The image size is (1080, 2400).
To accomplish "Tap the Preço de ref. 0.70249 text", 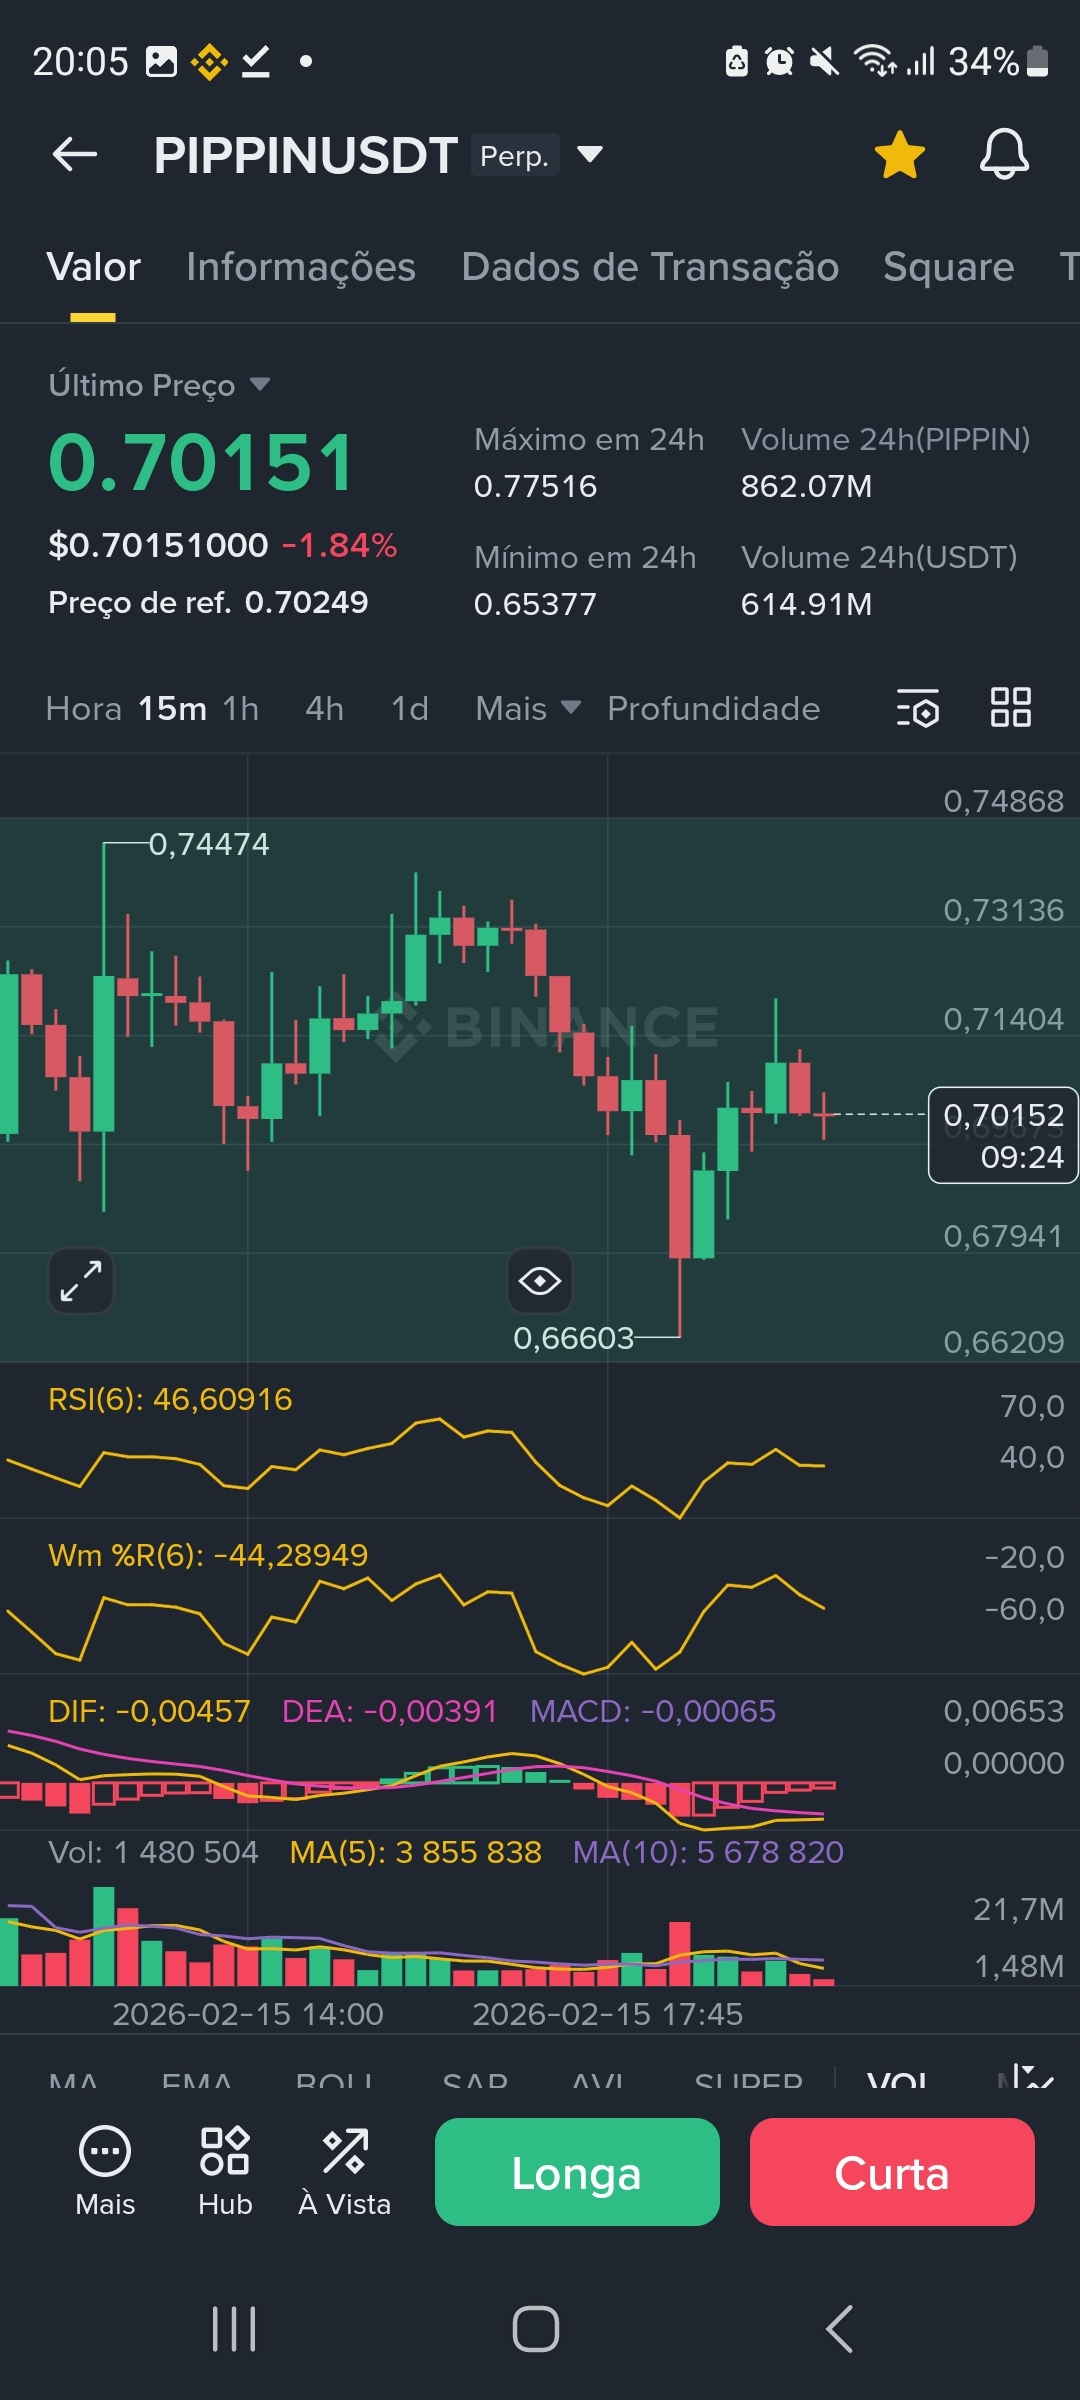I will (208, 602).
